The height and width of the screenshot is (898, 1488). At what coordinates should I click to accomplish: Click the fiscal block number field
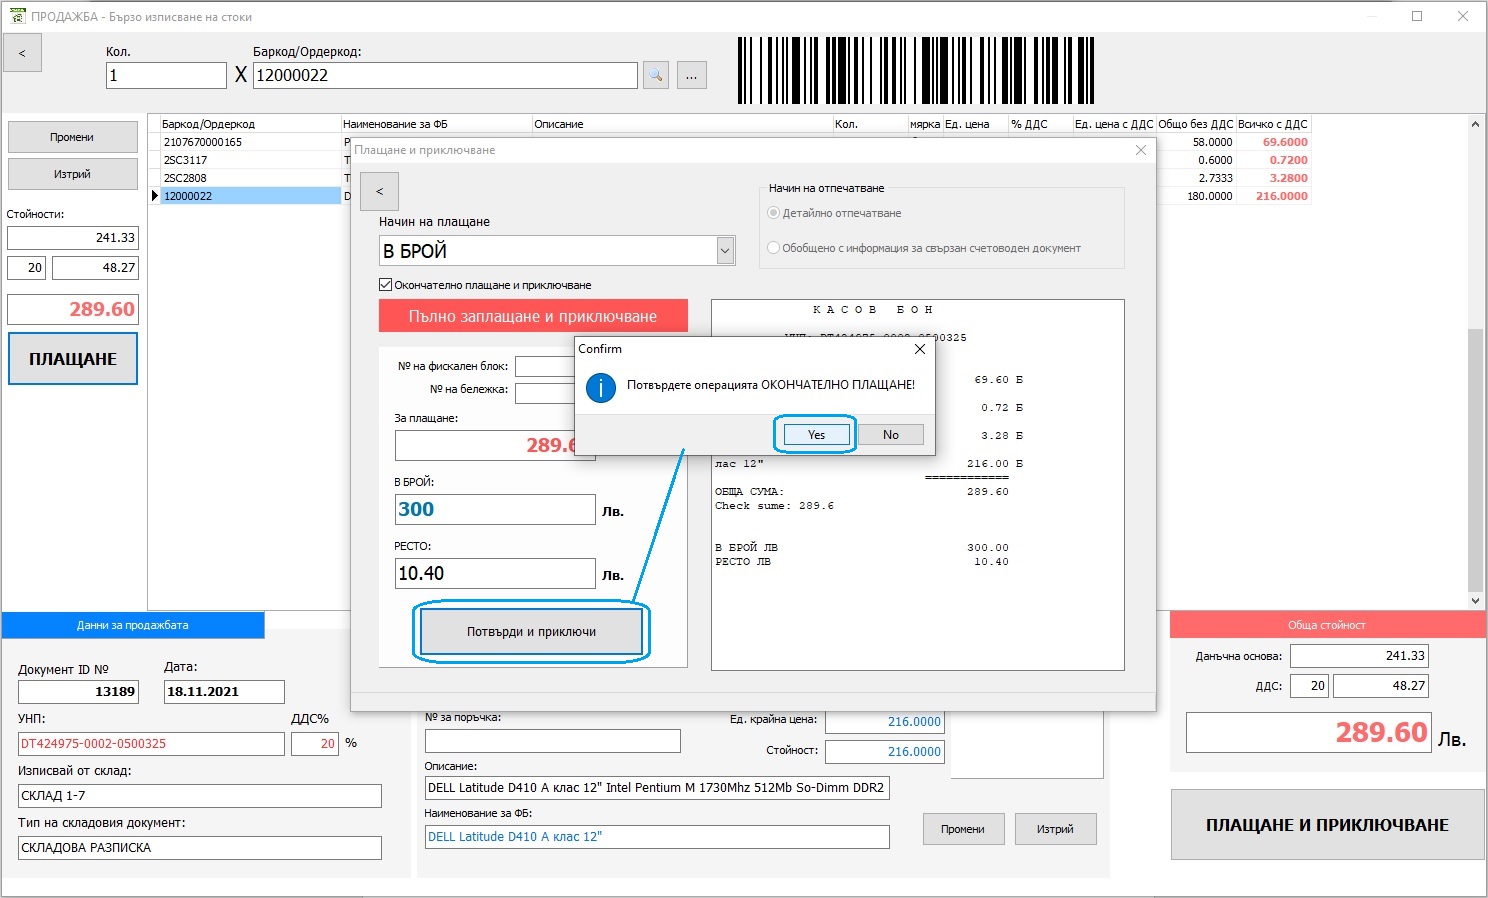(545, 366)
